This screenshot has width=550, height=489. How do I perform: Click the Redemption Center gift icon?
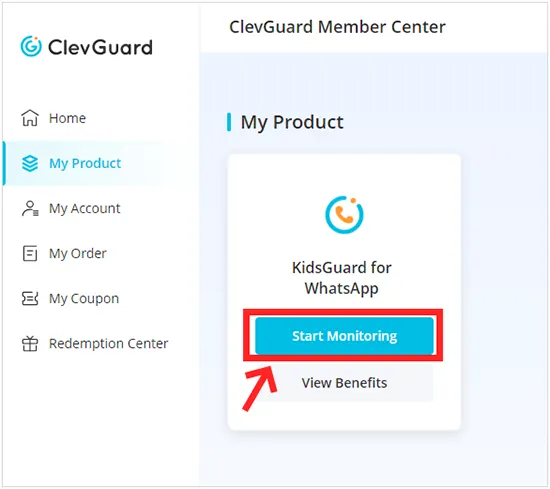[30, 343]
